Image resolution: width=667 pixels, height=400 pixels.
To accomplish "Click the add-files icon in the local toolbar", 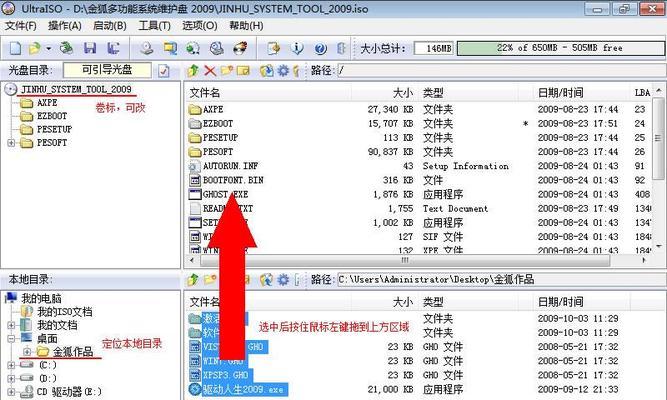I will (267, 280).
